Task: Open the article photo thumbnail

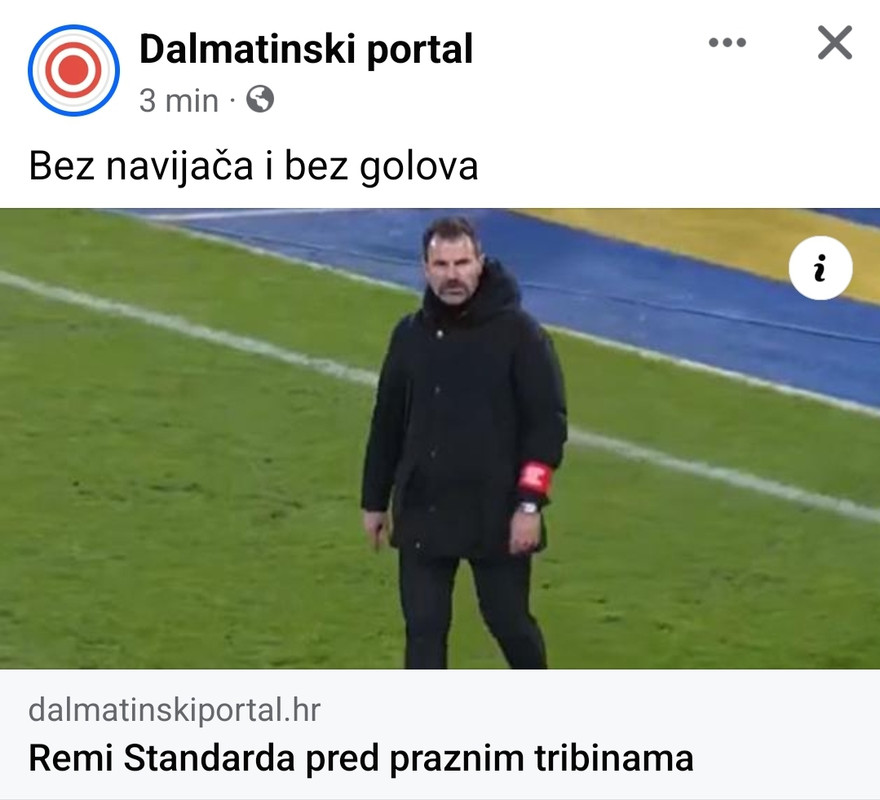Action: coord(440,438)
